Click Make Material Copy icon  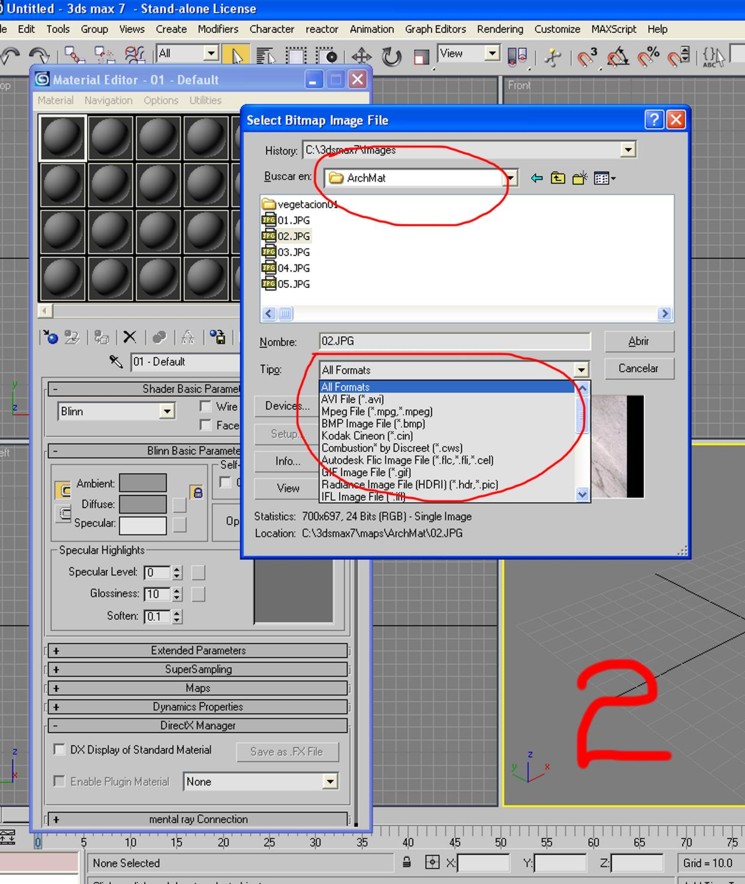(x=160, y=337)
